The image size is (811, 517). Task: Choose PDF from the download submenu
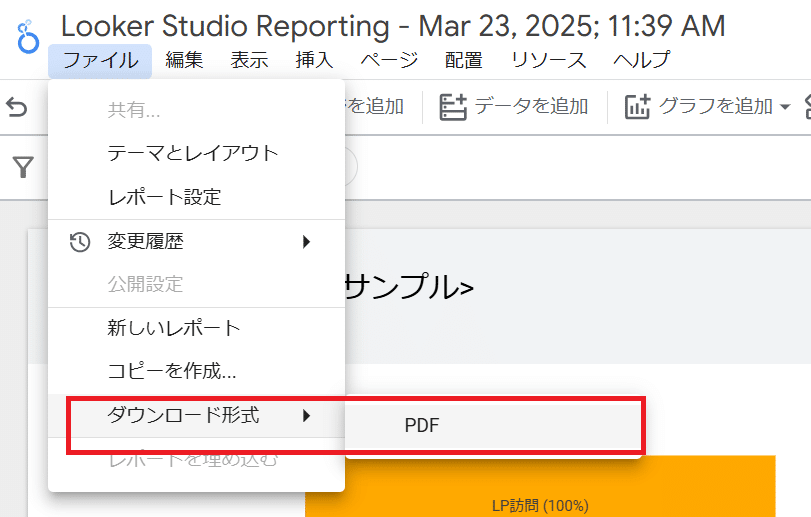[493, 425]
